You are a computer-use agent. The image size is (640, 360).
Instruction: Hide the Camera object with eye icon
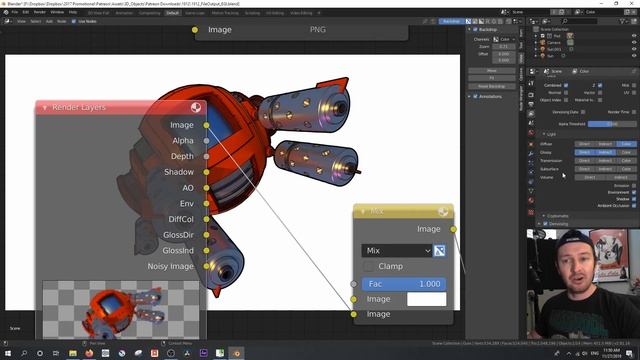(634, 42)
